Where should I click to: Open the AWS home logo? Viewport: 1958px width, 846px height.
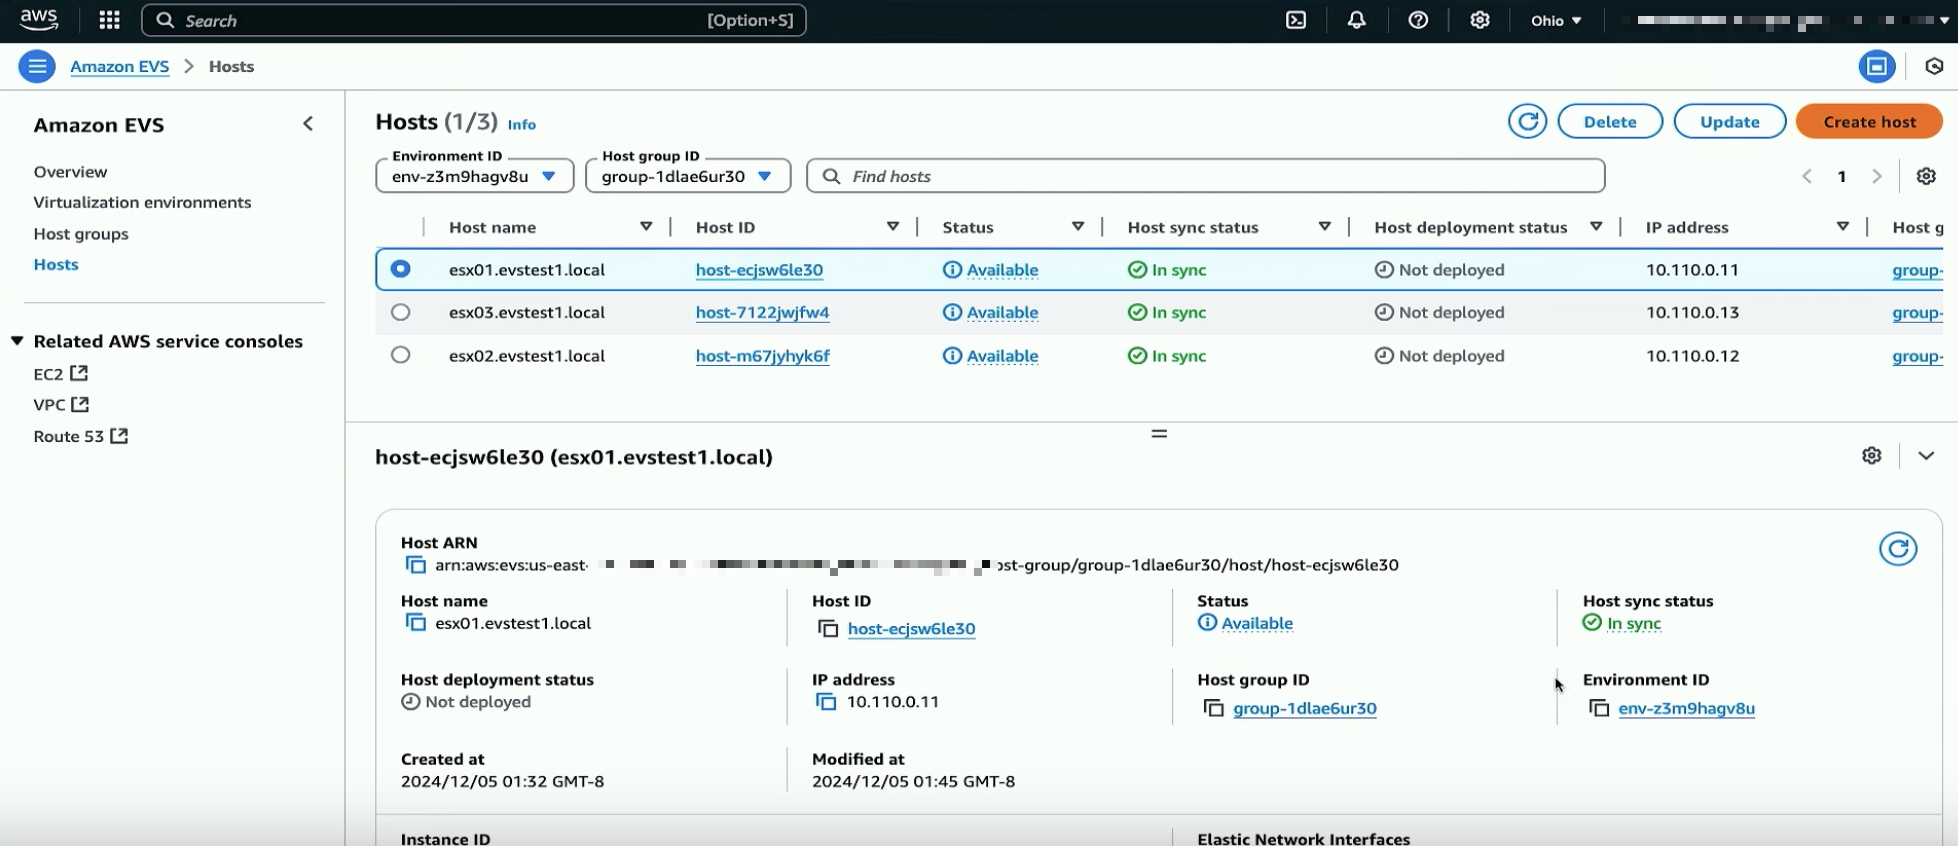tap(39, 19)
